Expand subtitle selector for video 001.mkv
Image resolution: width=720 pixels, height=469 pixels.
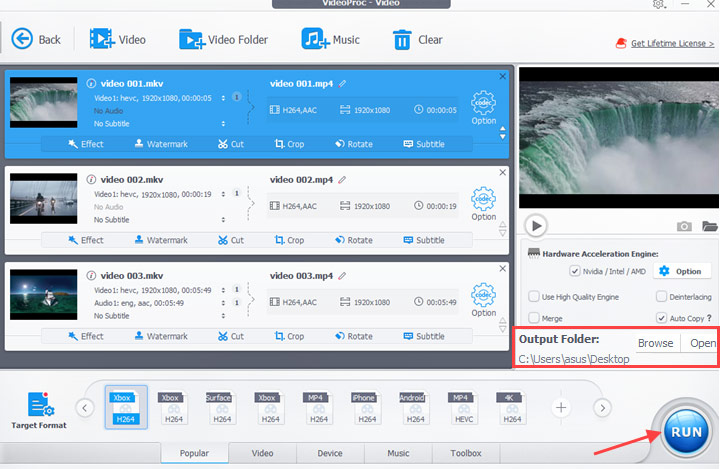coord(223,124)
